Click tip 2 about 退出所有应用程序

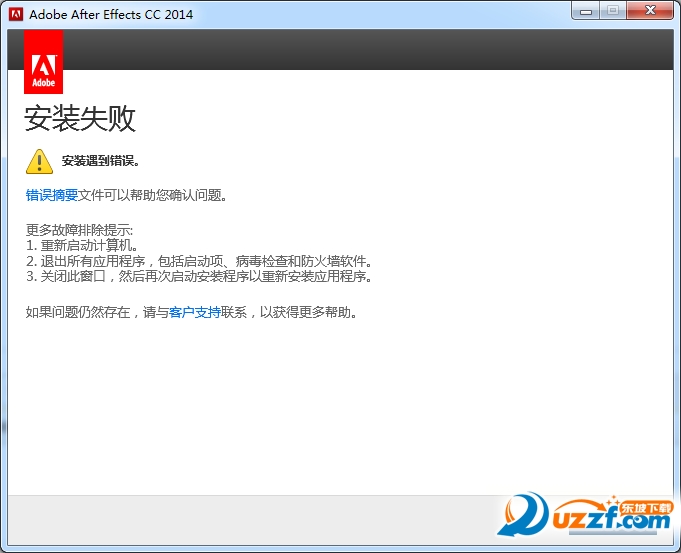click(199, 261)
